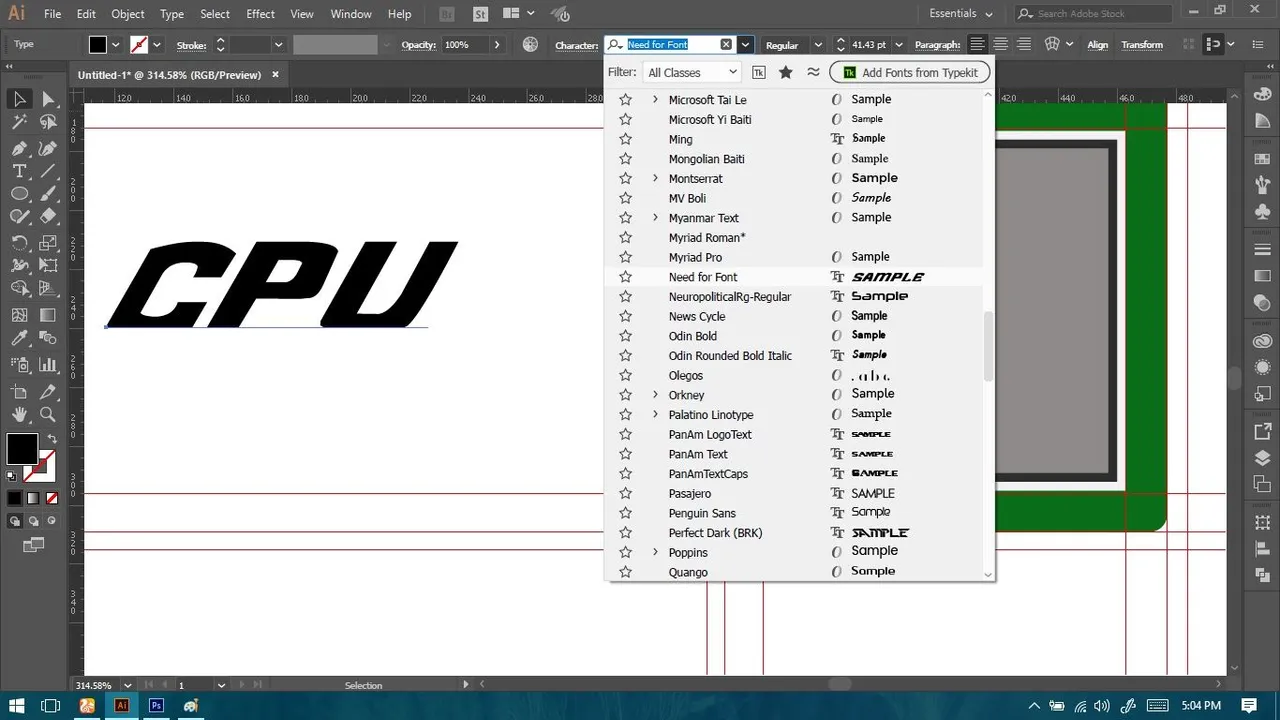Select the Column Graph tool
The width and height of the screenshot is (1280, 720).
pos(48,364)
